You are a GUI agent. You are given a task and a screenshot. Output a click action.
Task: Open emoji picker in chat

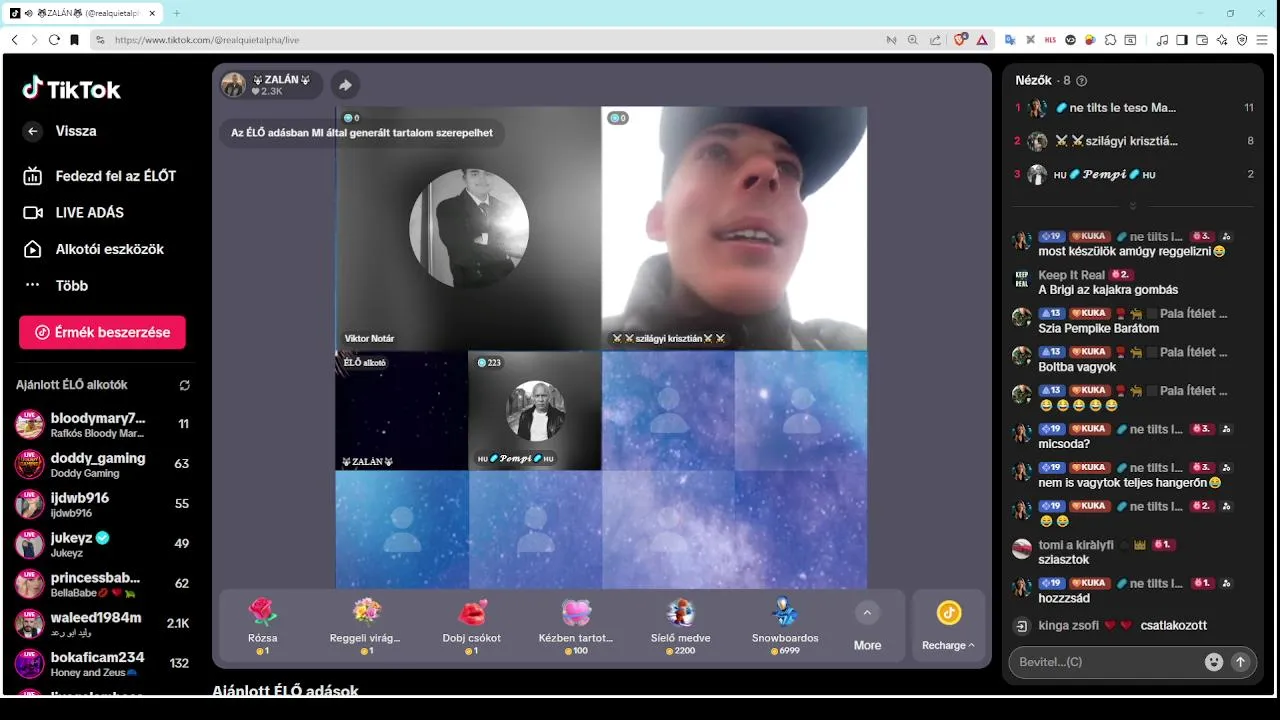coord(1214,662)
